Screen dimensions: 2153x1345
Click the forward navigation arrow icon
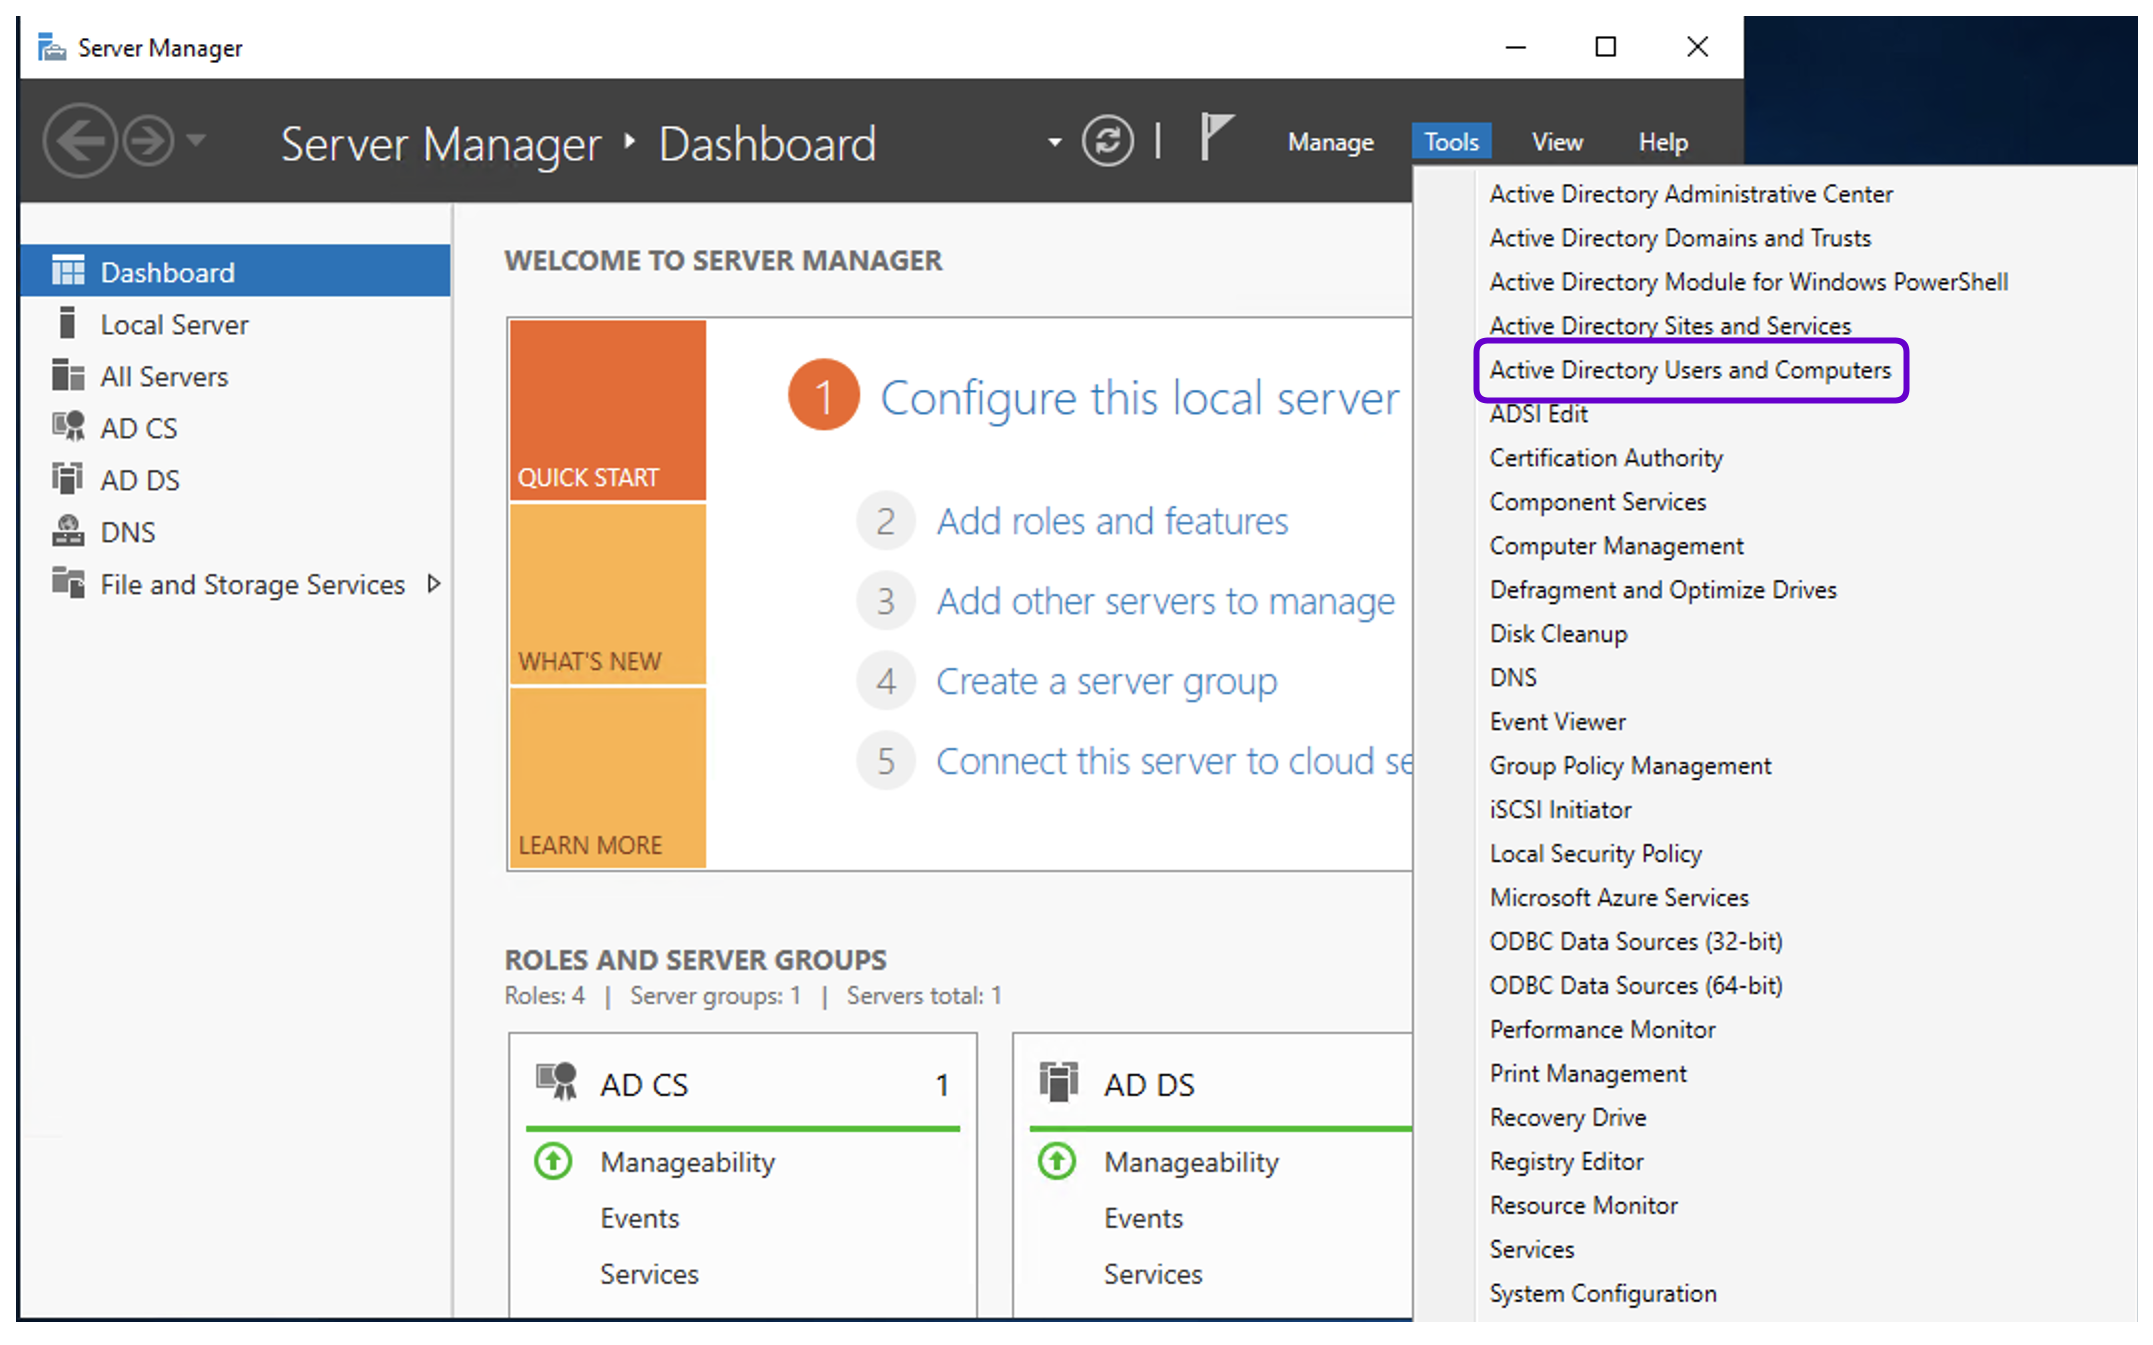click(148, 141)
